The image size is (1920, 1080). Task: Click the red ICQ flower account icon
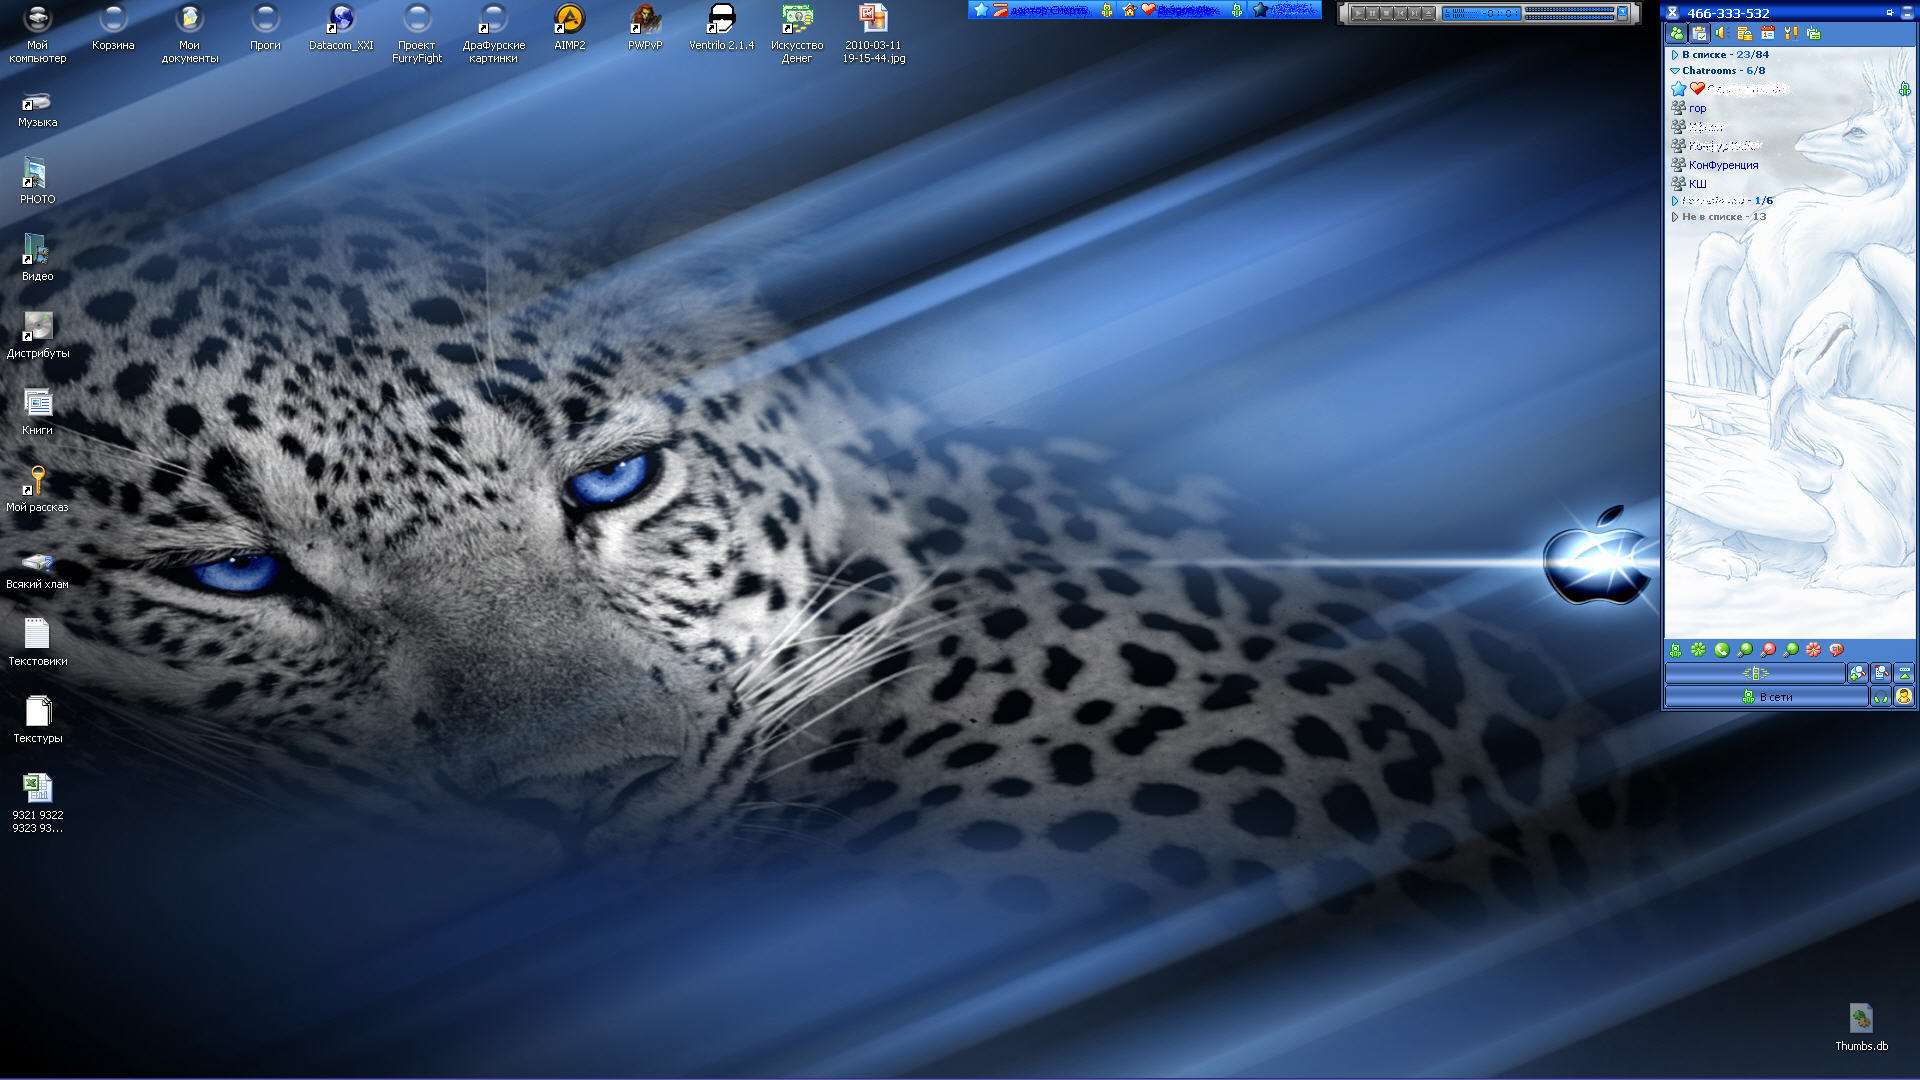pyautogui.click(x=1813, y=650)
